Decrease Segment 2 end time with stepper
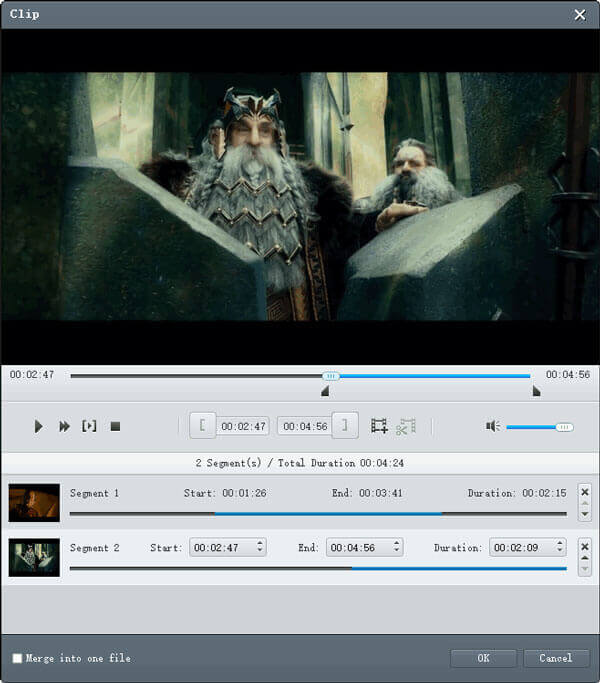The height and width of the screenshot is (683, 600). 396,551
